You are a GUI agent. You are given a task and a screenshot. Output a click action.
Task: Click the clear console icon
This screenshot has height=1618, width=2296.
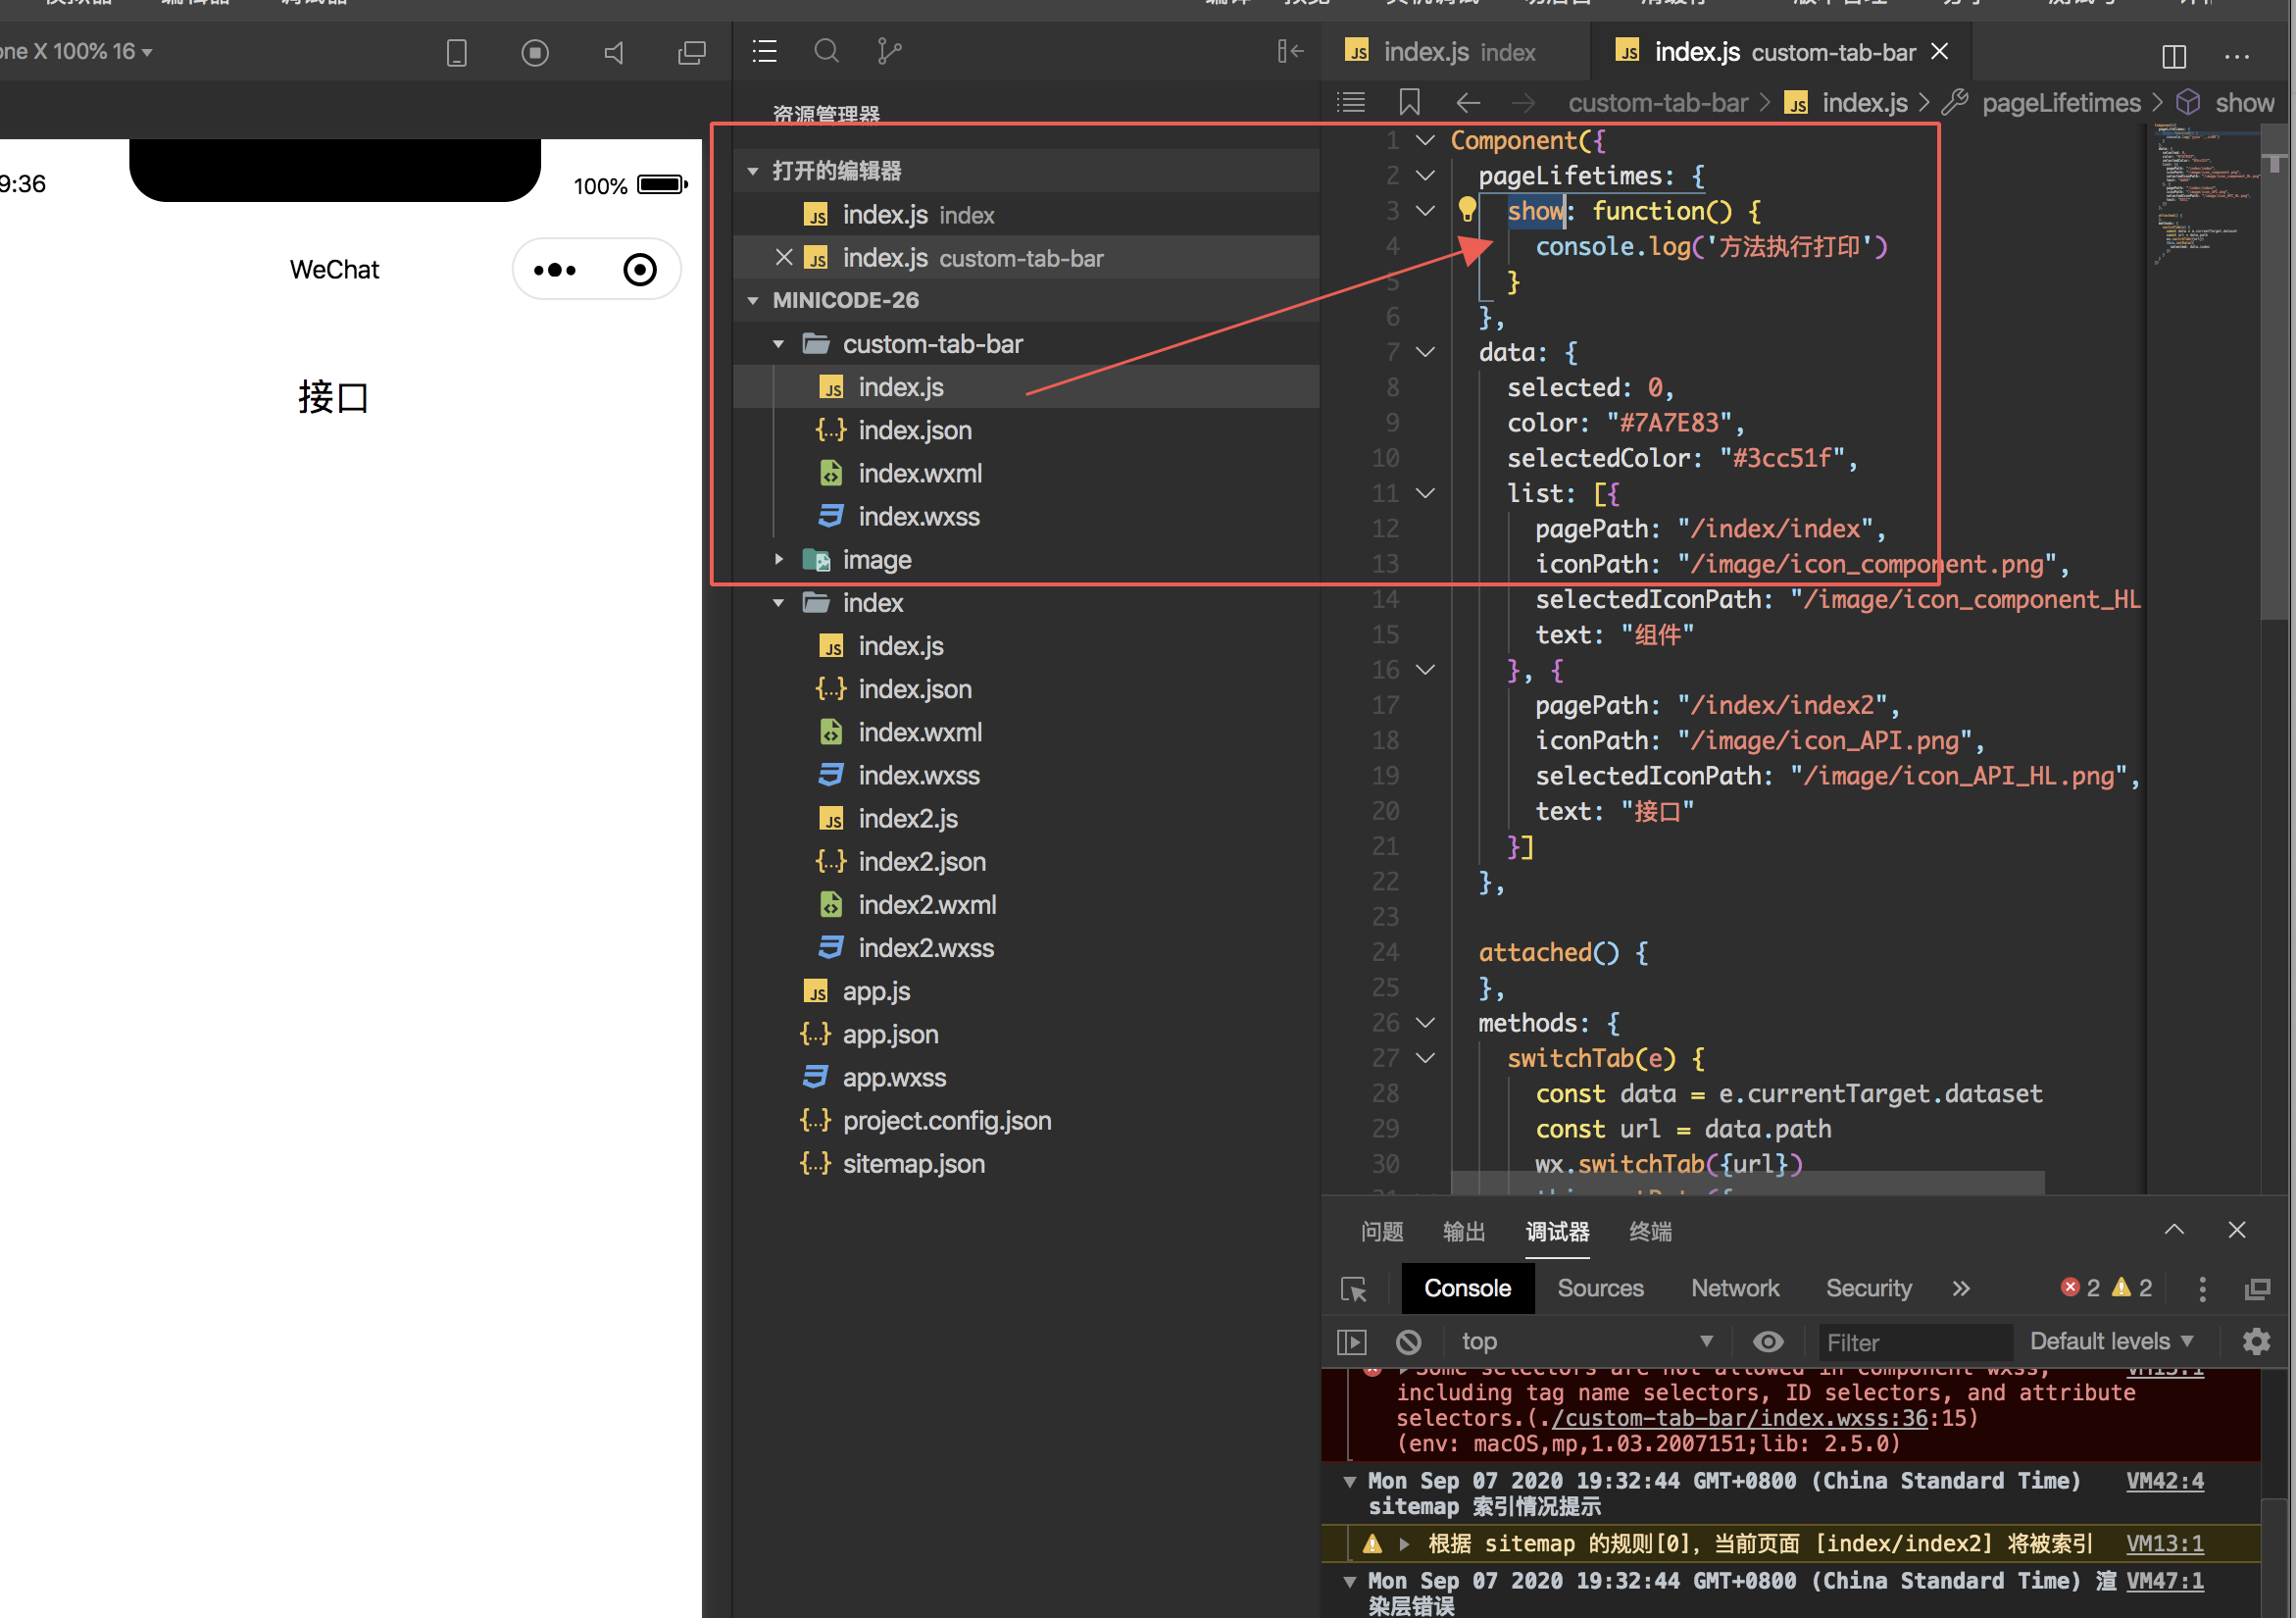coord(1408,1341)
